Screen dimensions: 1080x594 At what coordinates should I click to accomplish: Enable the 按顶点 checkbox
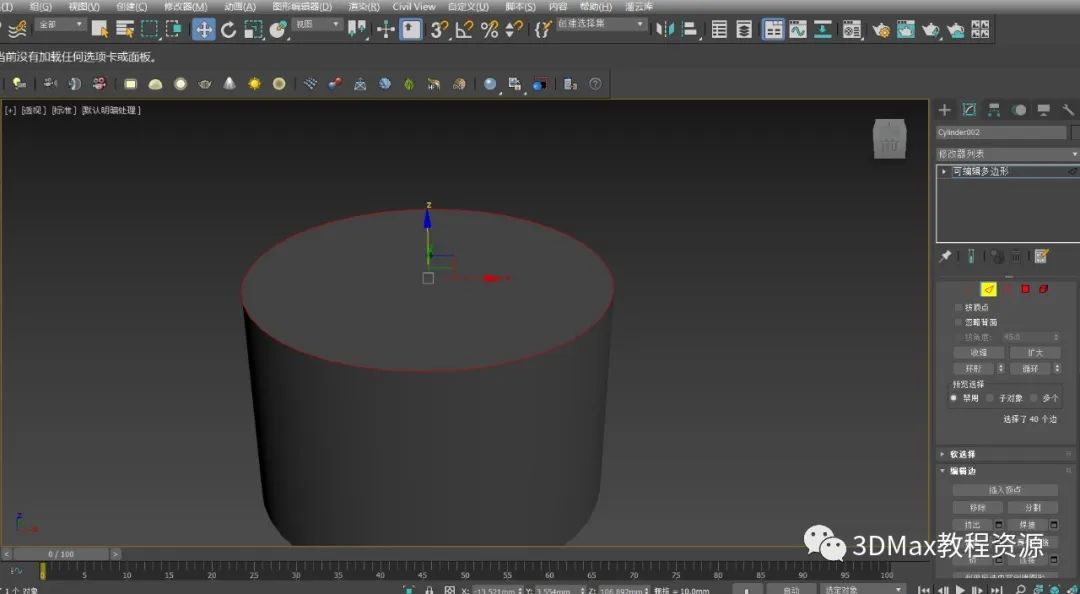coord(959,307)
